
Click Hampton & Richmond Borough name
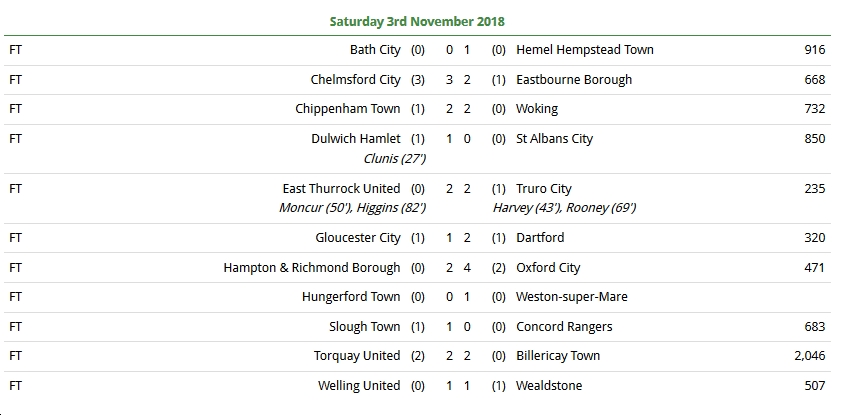point(312,268)
